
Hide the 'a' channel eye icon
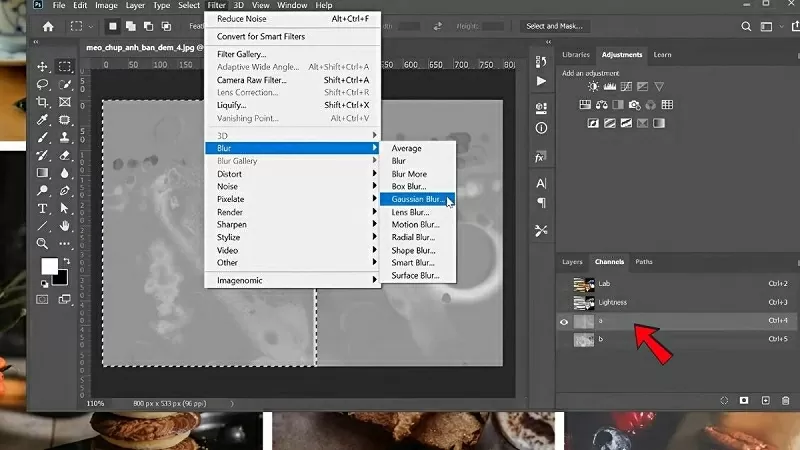pyautogui.click(x=565, y=321)
